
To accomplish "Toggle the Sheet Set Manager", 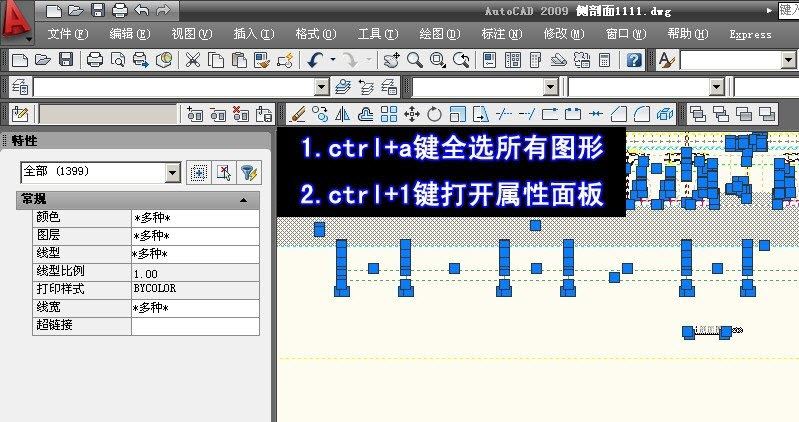I will pos(558,60).
